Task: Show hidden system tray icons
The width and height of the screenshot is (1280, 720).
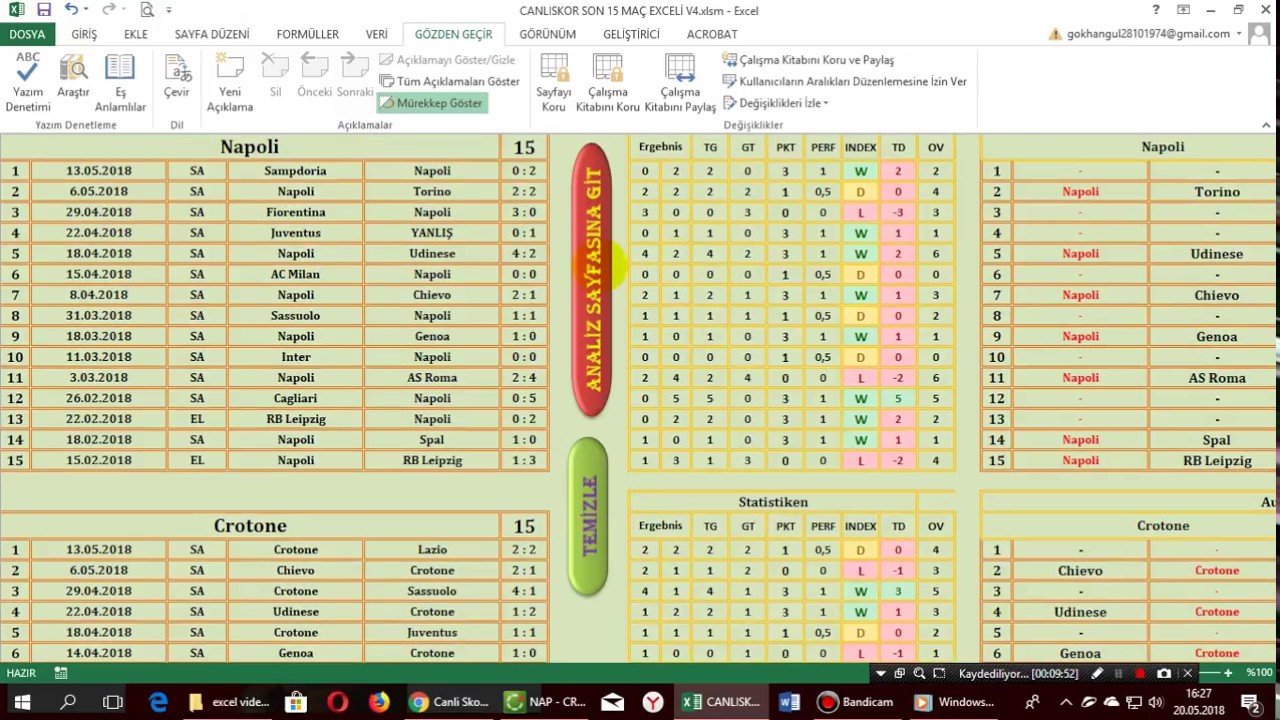Action: (x=1066, y=702)
